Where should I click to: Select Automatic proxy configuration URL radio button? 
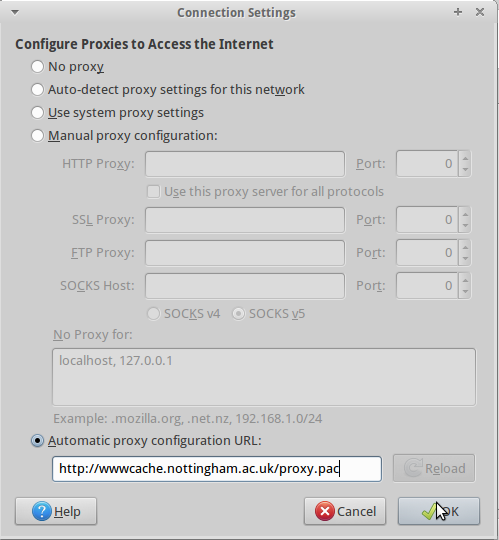coord(37,440)
